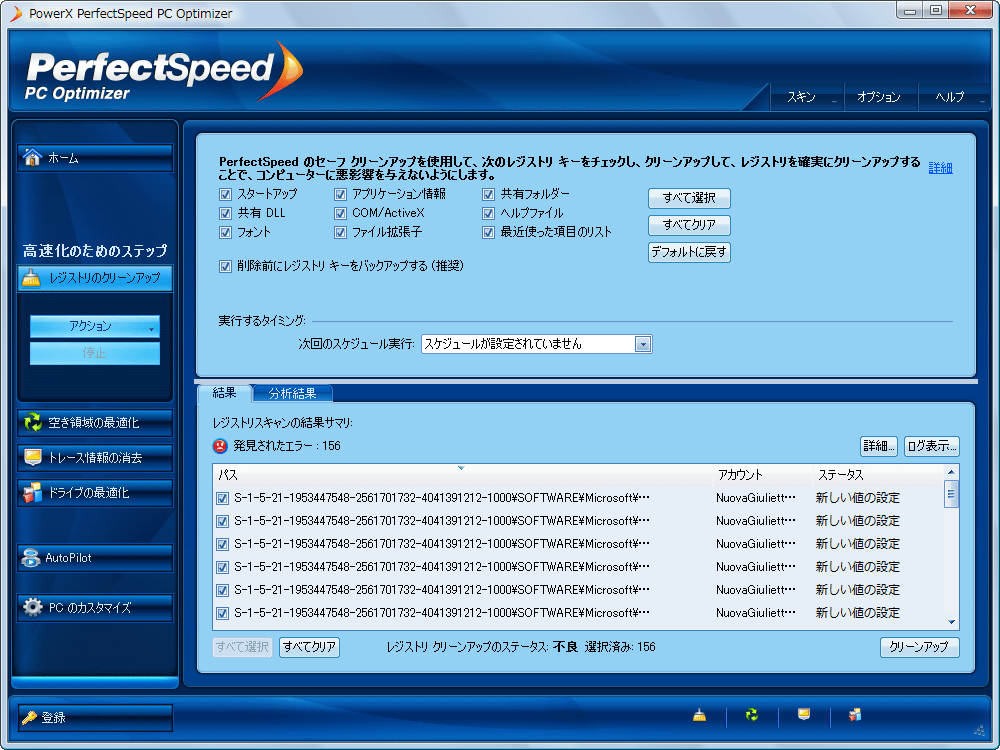
Task: Toggle the ファイル拡張子 checkbox
Action: tap(341, 232)
